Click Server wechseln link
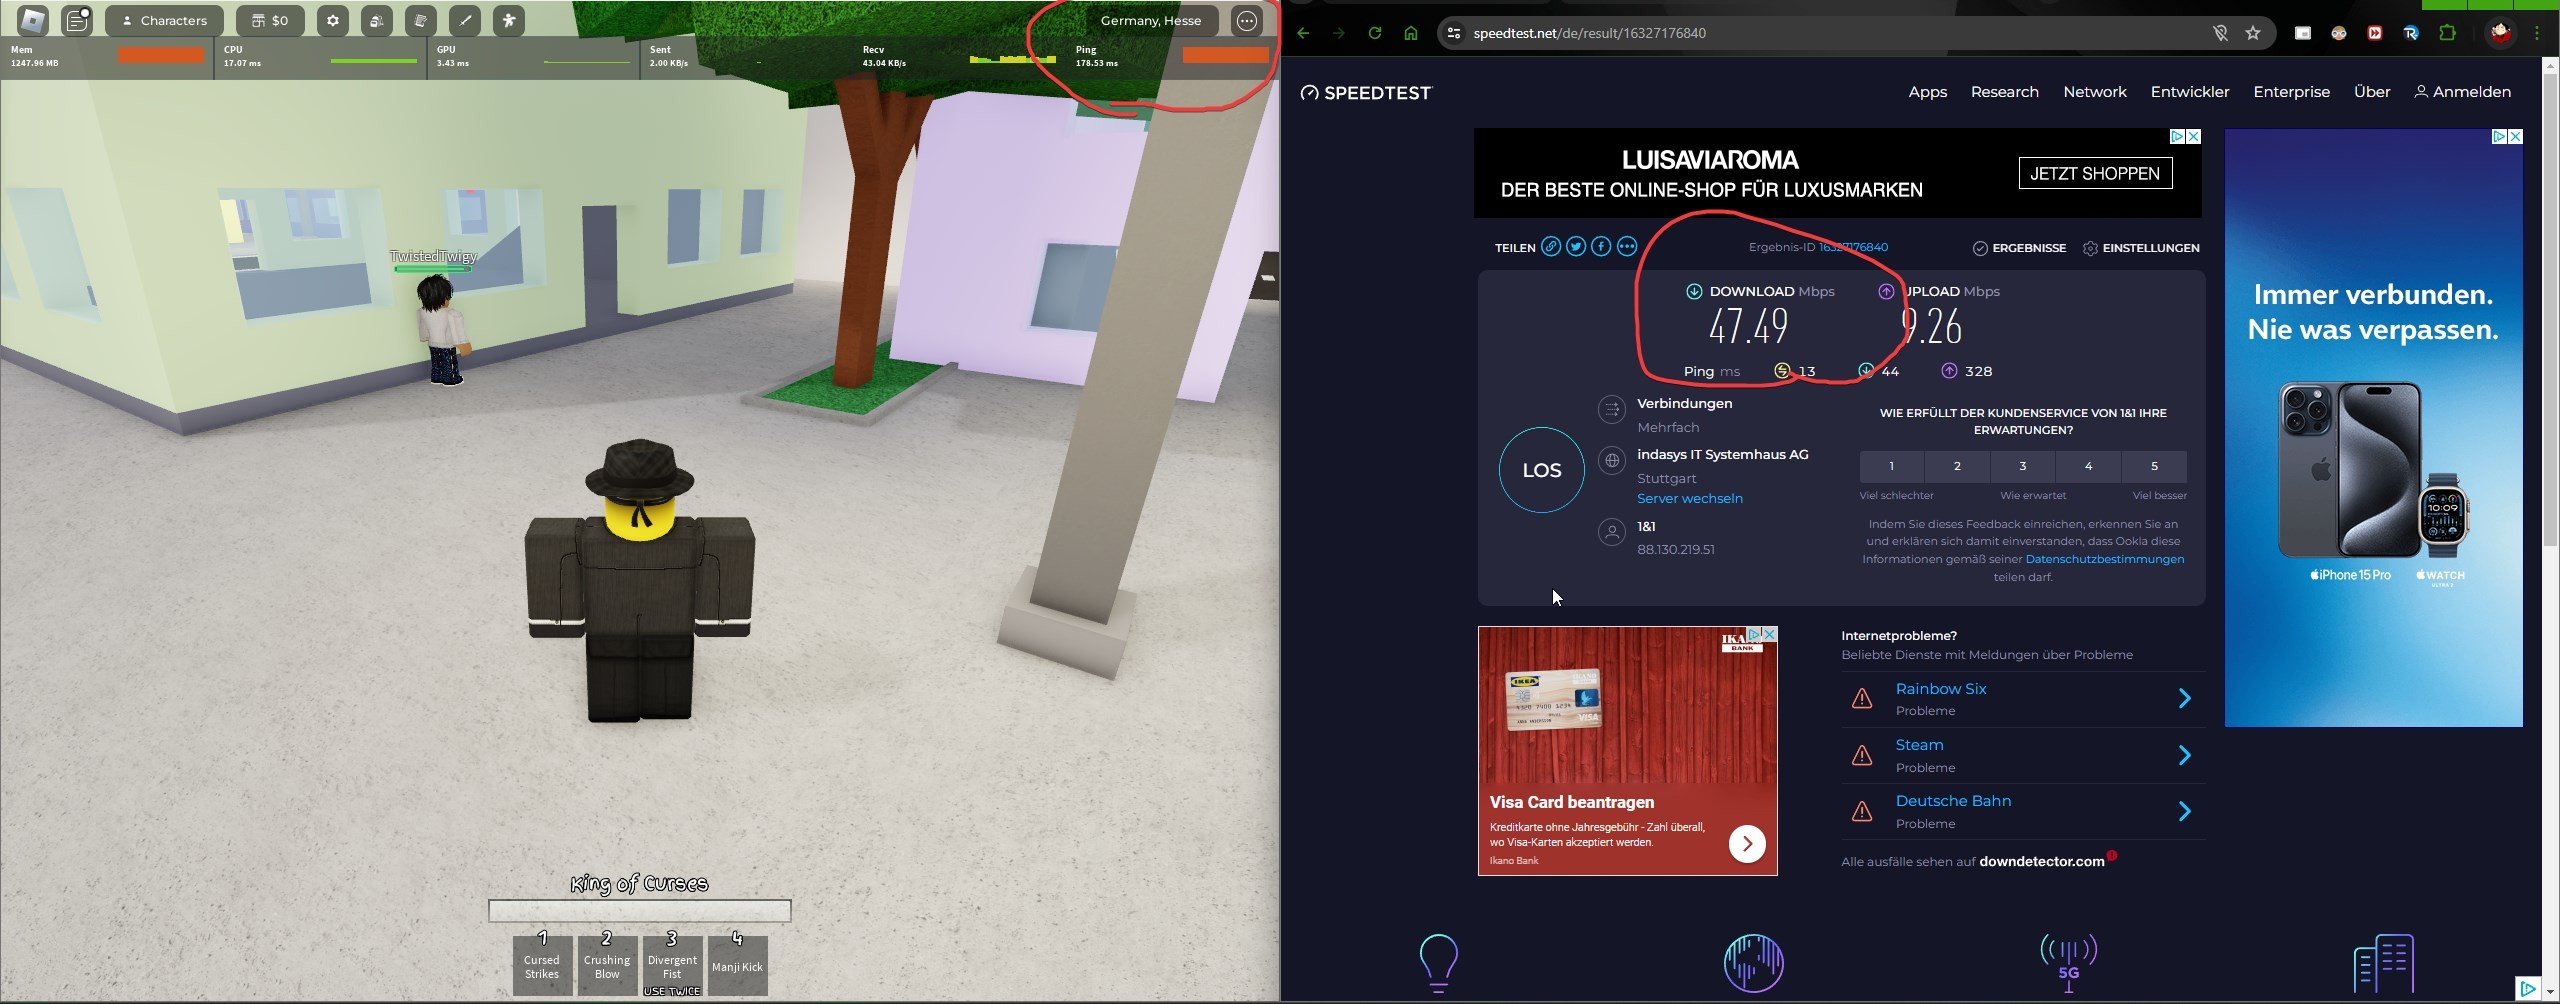This screenshot has width=2560, height=1004. pos(1689,498)
